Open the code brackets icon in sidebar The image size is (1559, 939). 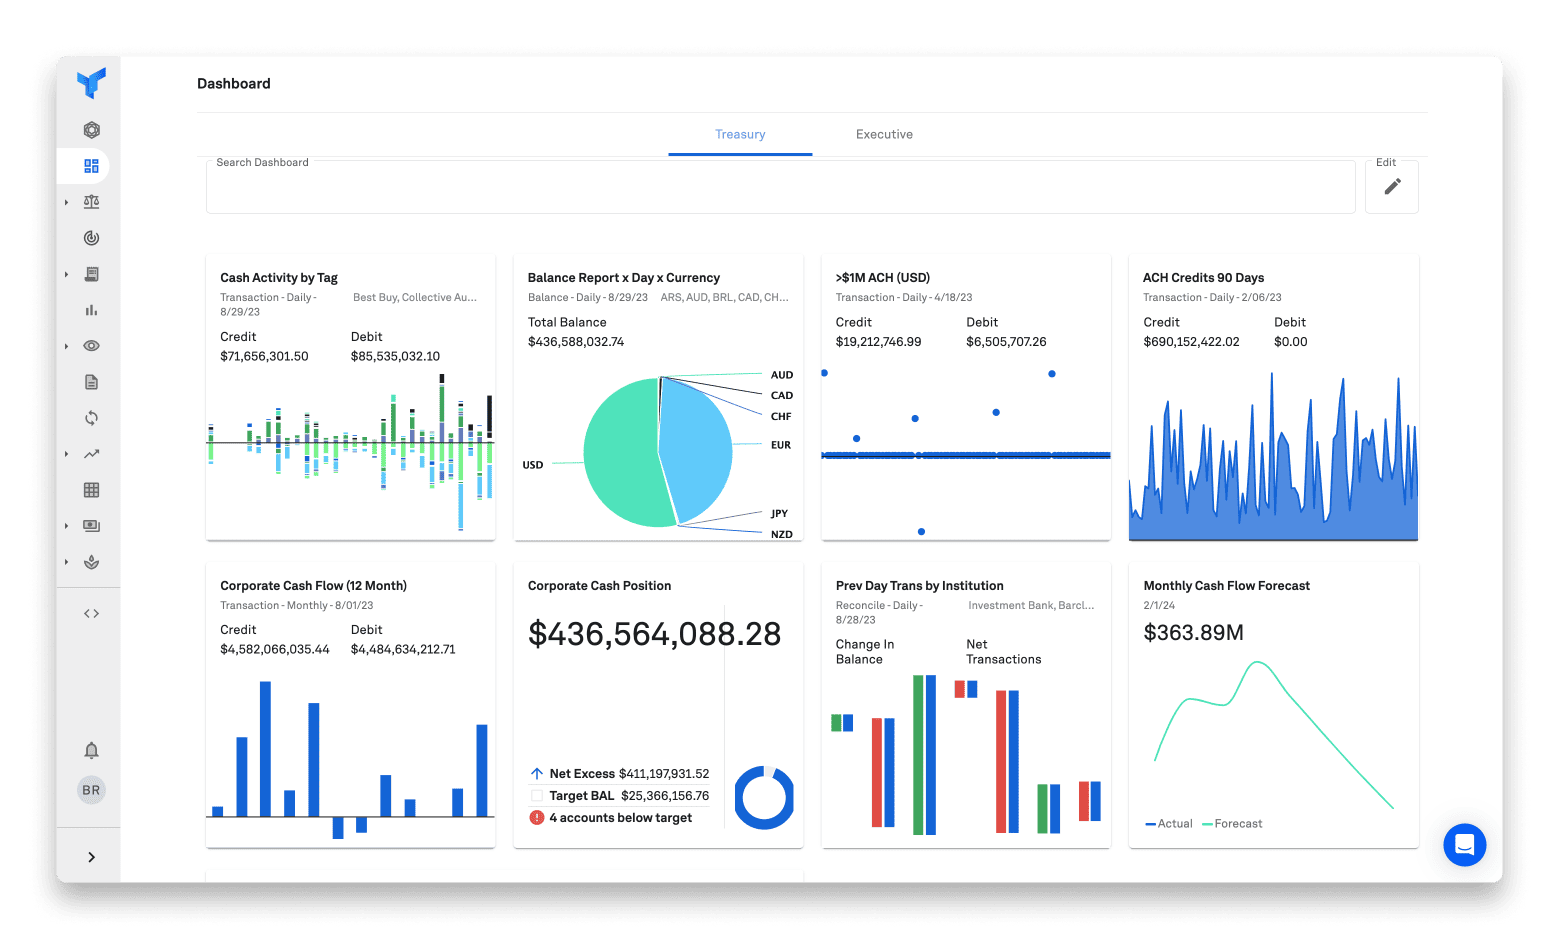click(91, 613)
